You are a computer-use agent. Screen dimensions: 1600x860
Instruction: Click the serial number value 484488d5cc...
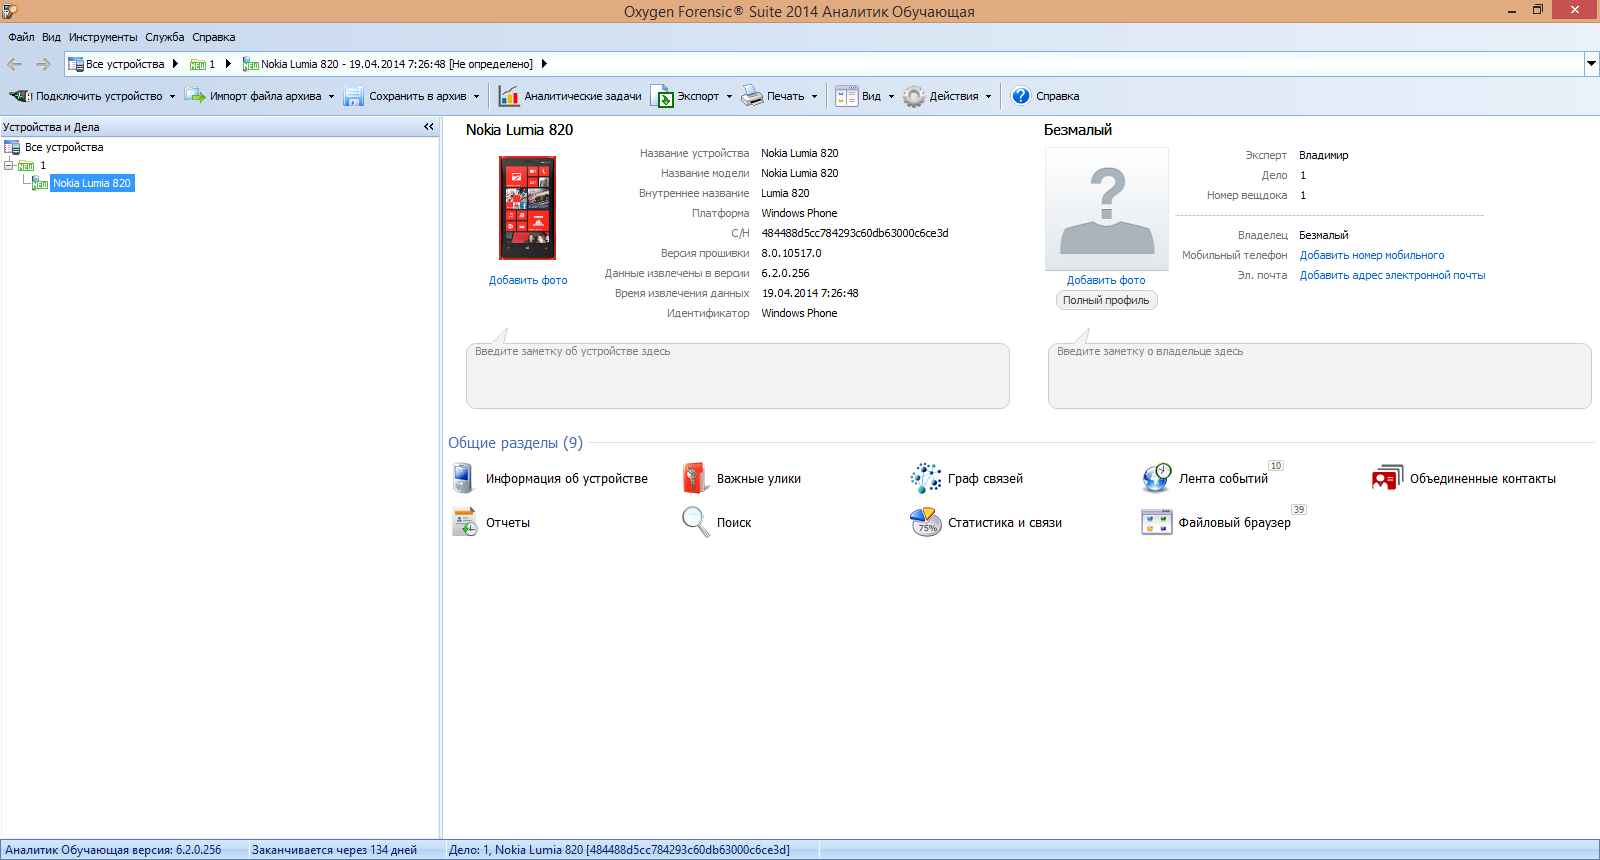855,233
